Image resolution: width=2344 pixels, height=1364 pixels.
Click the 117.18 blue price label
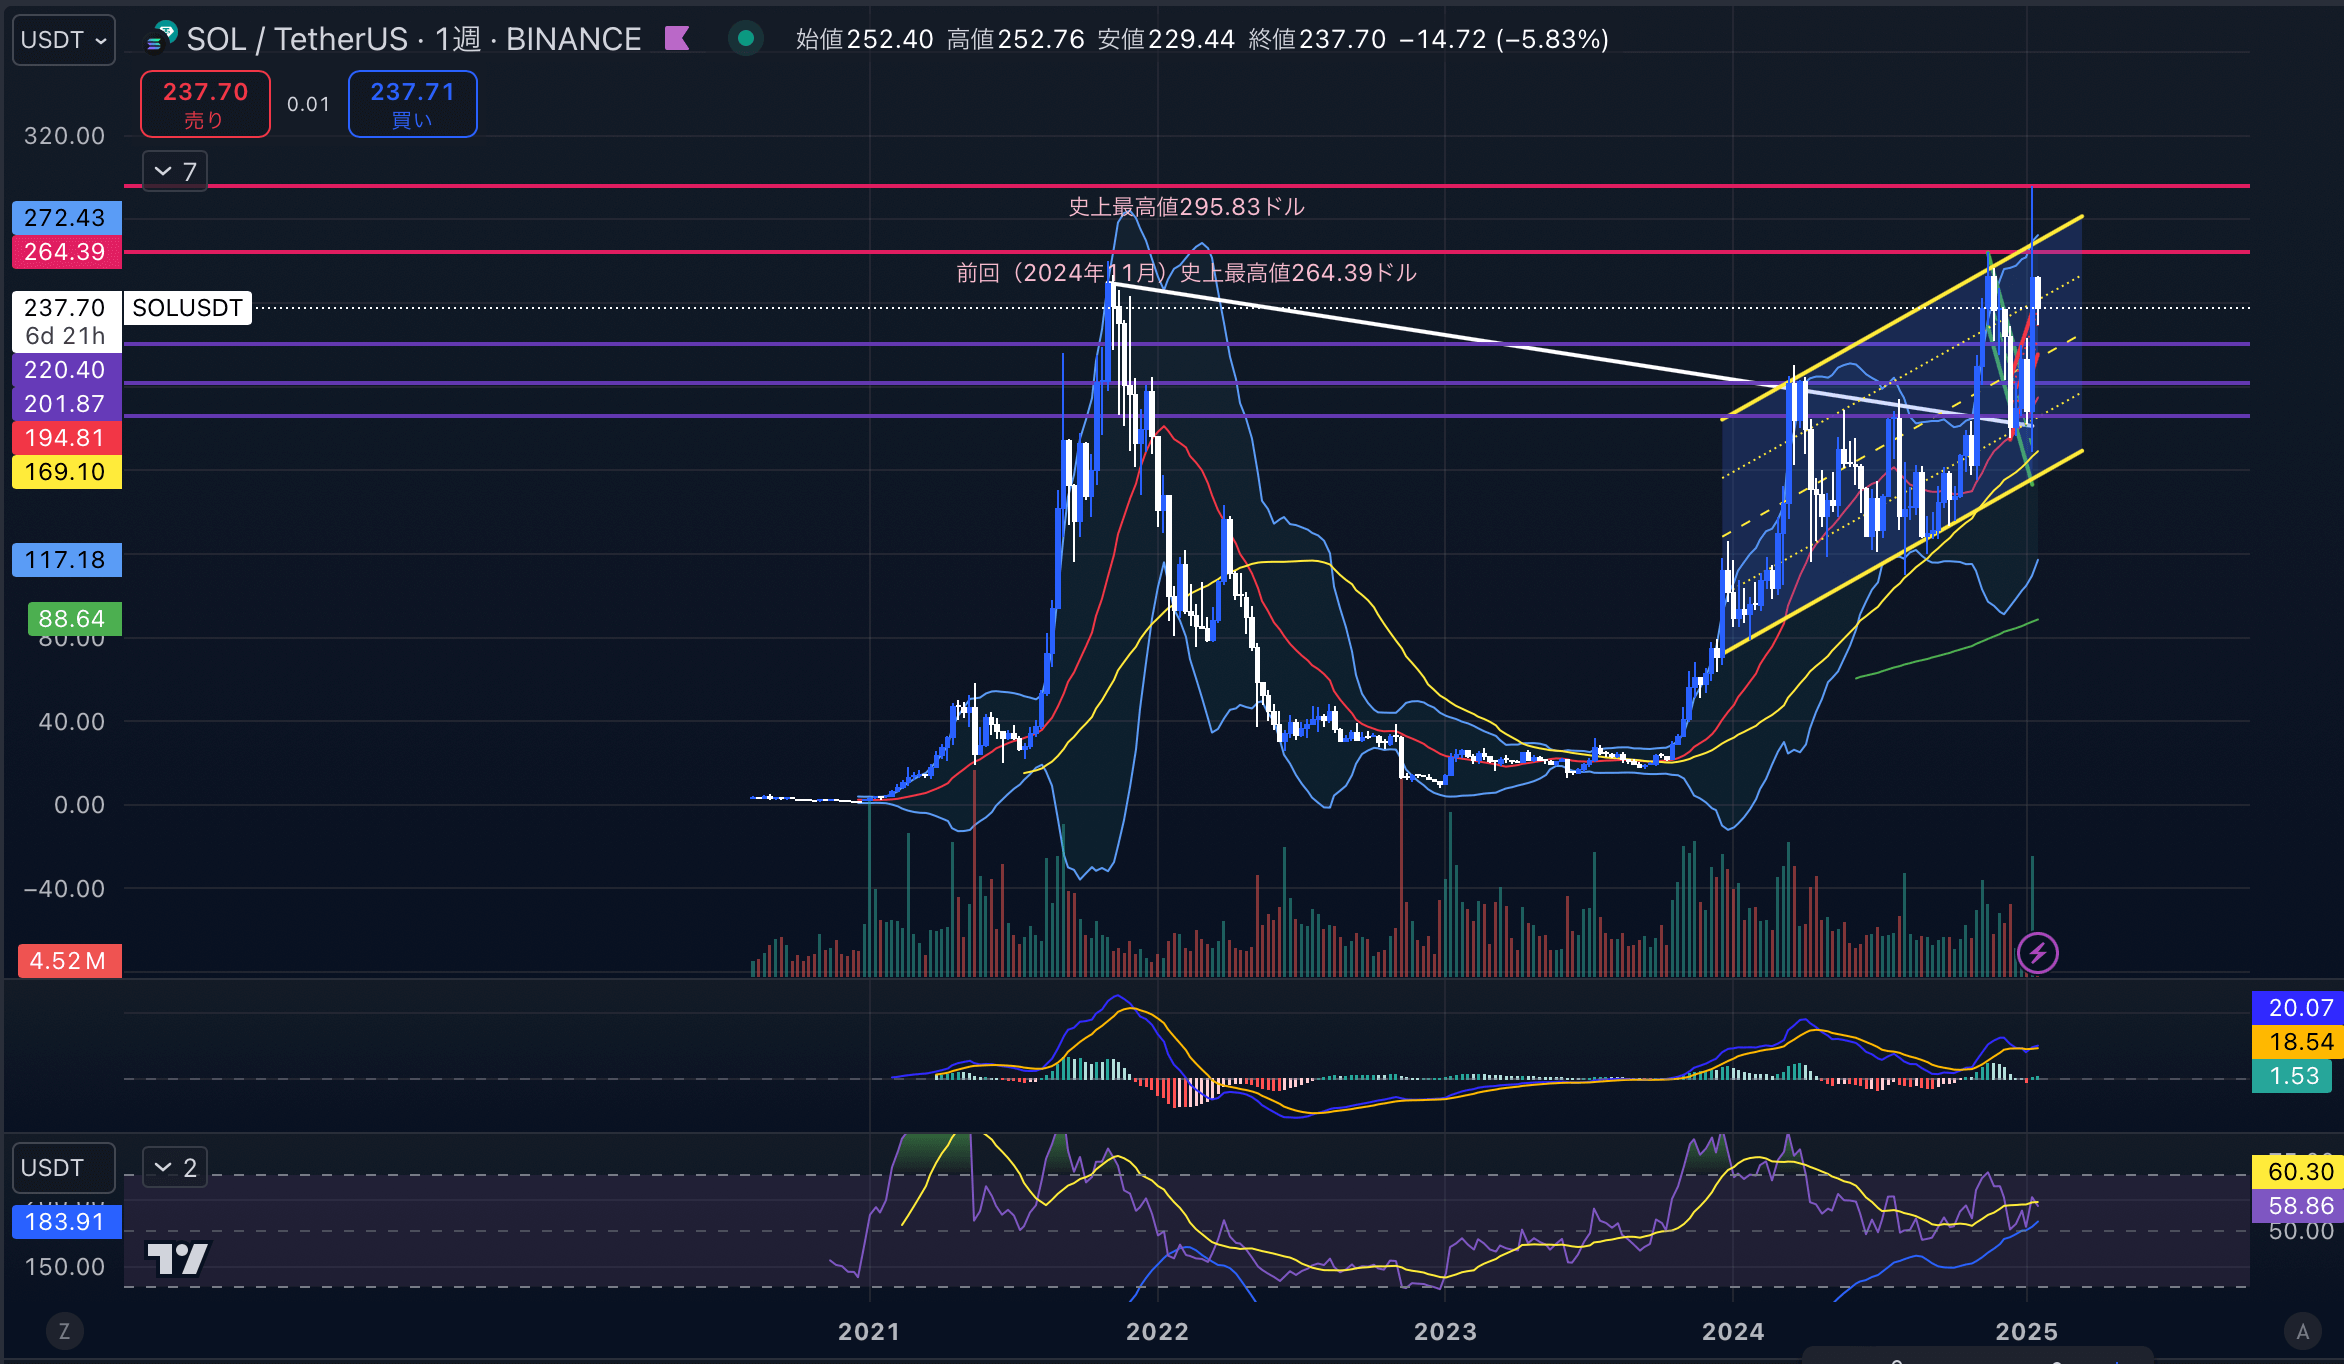click(x=66, y=560)
